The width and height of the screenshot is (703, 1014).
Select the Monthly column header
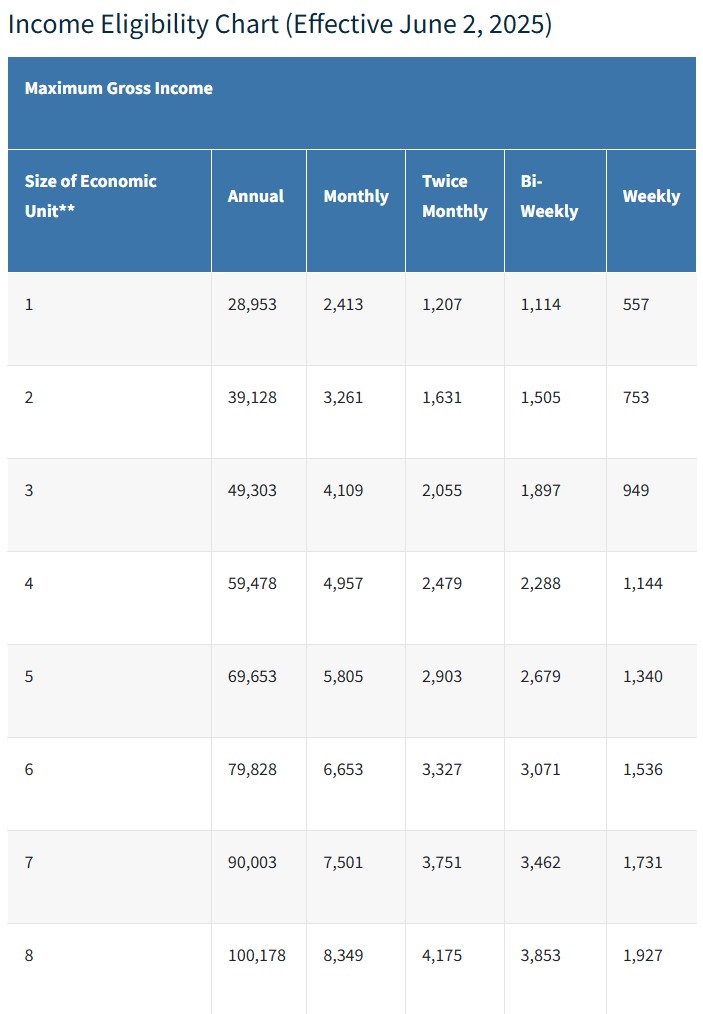pos(355,196)
